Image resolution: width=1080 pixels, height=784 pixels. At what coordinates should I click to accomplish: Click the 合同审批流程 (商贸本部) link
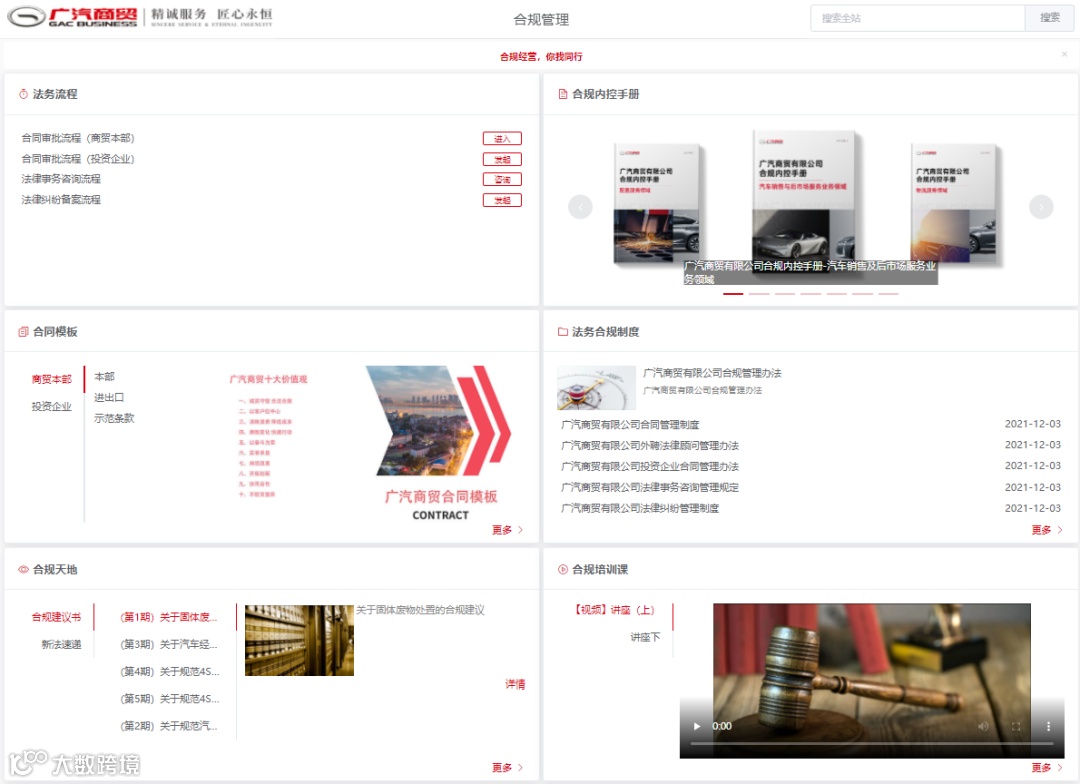pos(78,138)
